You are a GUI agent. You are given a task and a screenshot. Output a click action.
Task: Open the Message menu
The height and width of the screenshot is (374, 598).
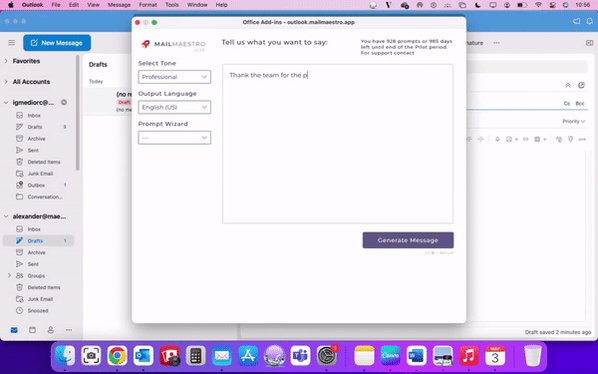119,5
